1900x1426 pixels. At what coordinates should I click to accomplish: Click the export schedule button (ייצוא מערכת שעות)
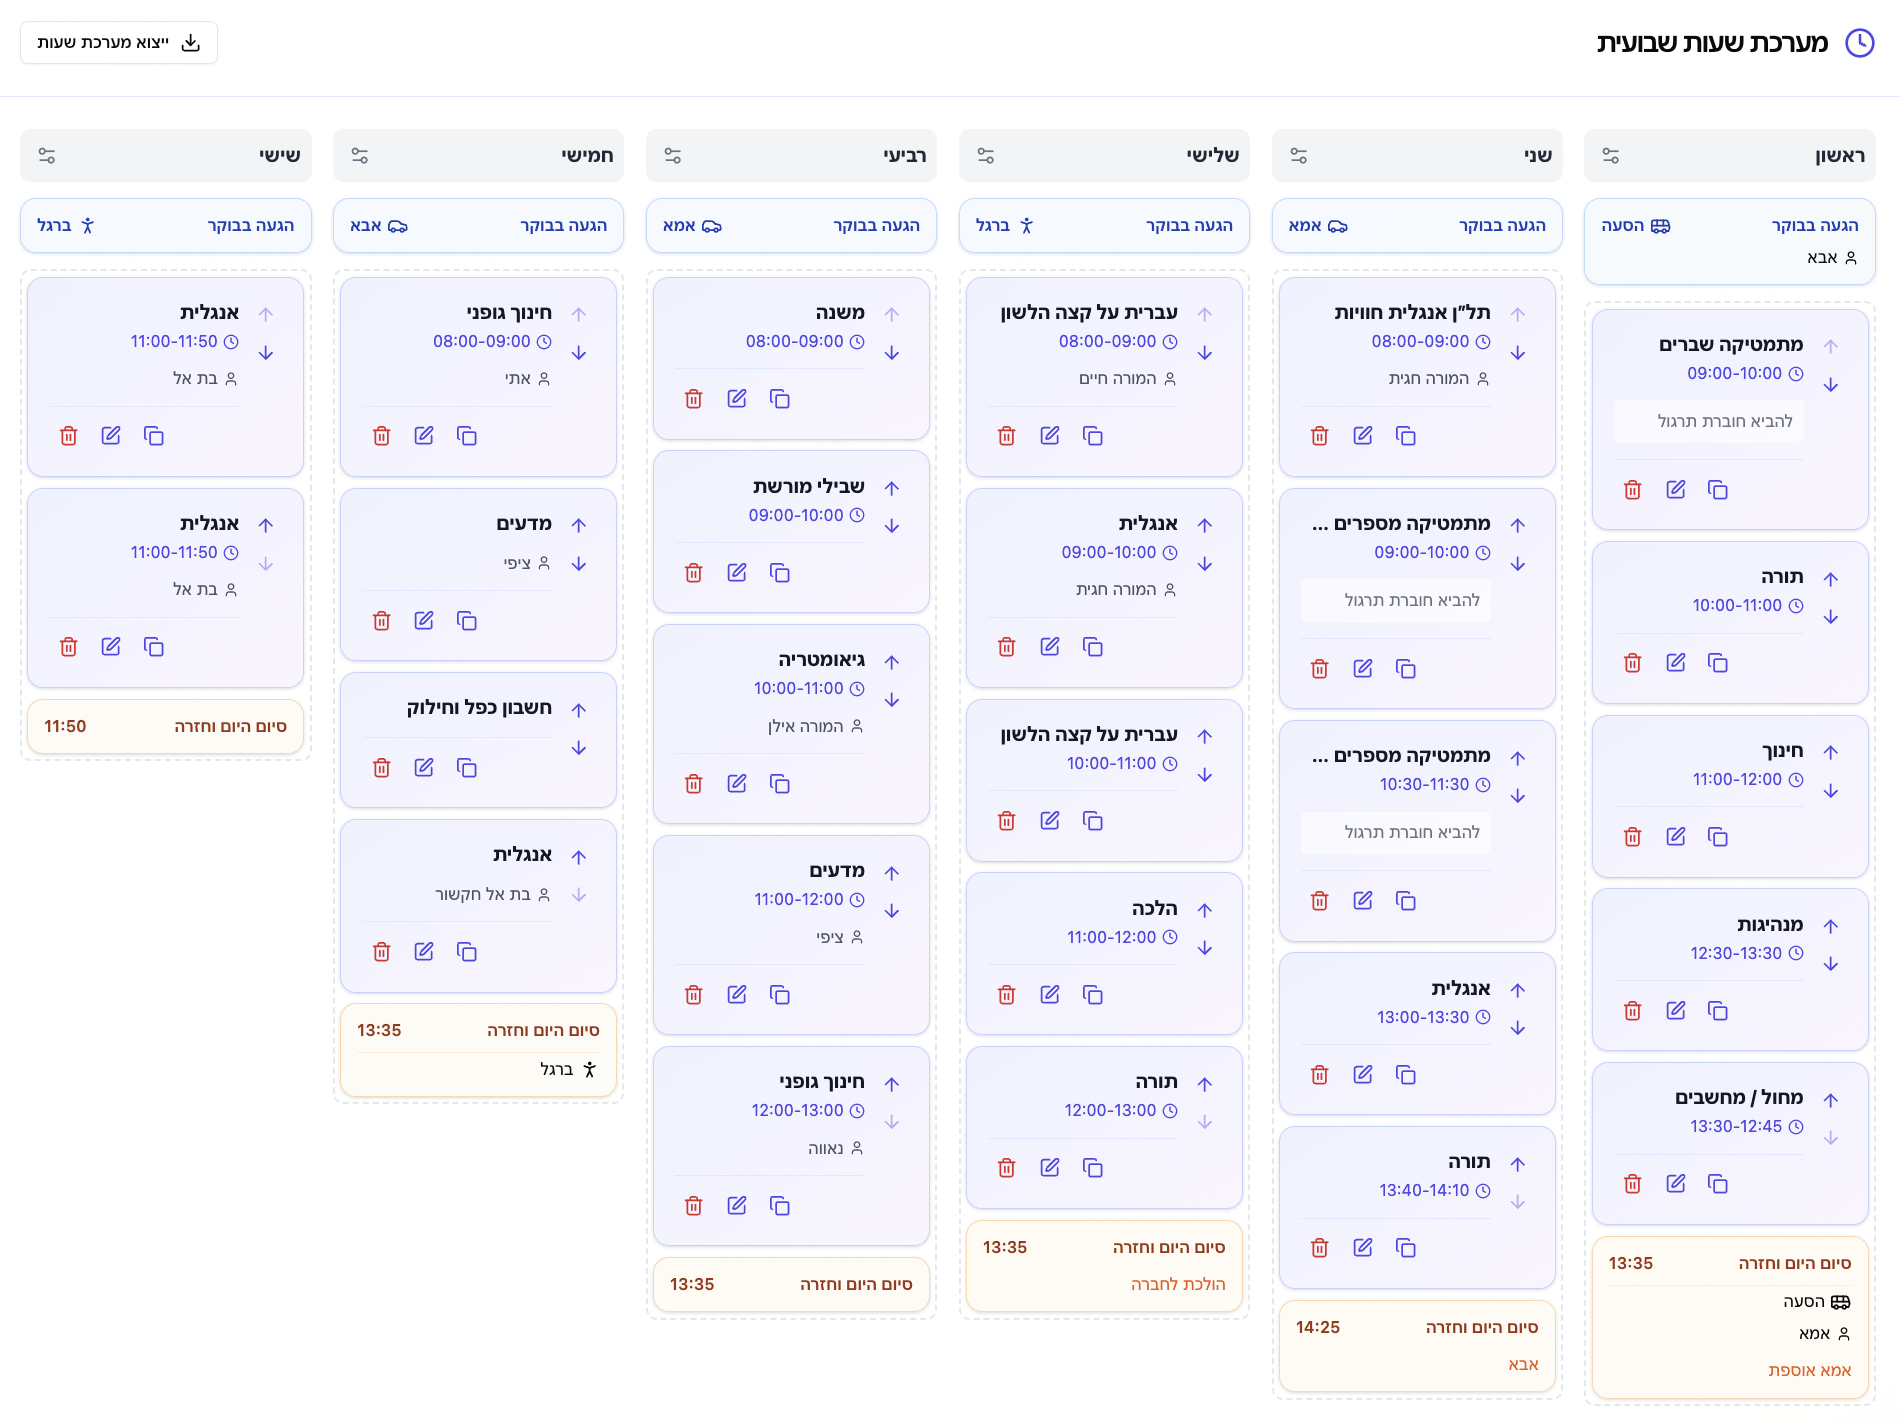119,43
